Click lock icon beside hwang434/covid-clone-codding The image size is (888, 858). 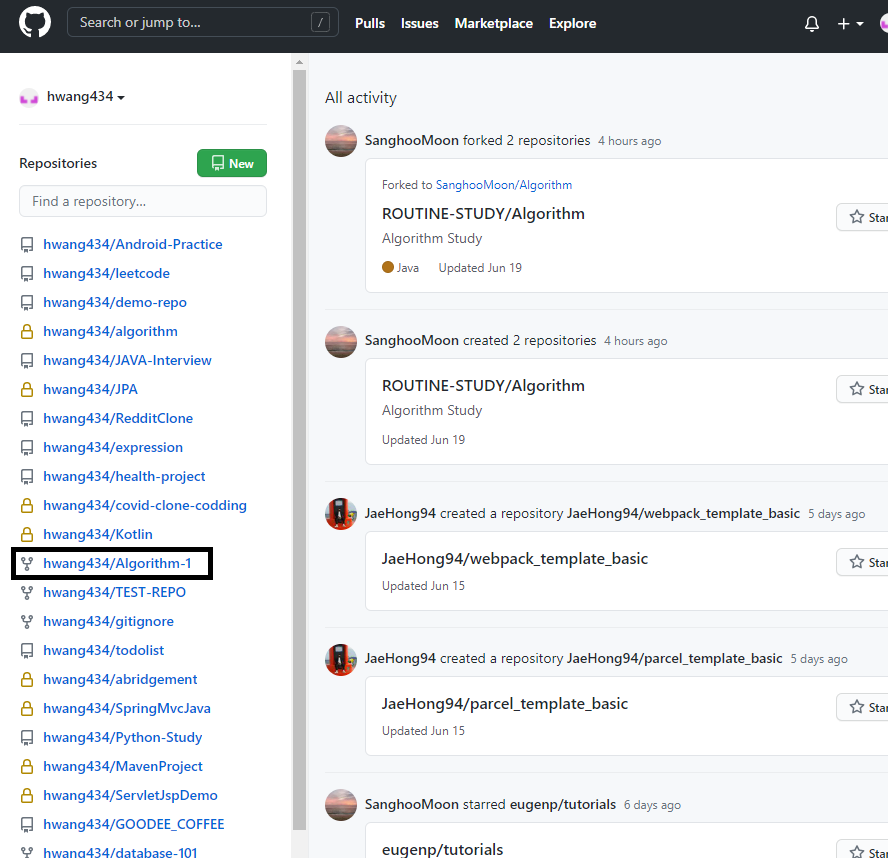[27, 505]
